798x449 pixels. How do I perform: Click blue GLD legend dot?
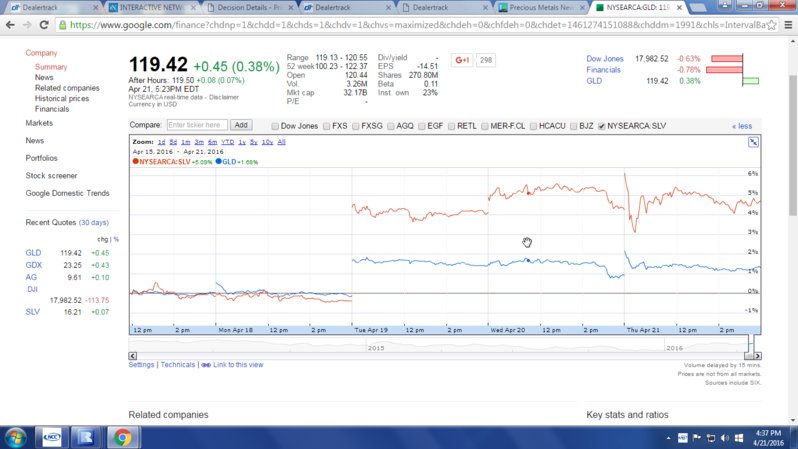218,161
